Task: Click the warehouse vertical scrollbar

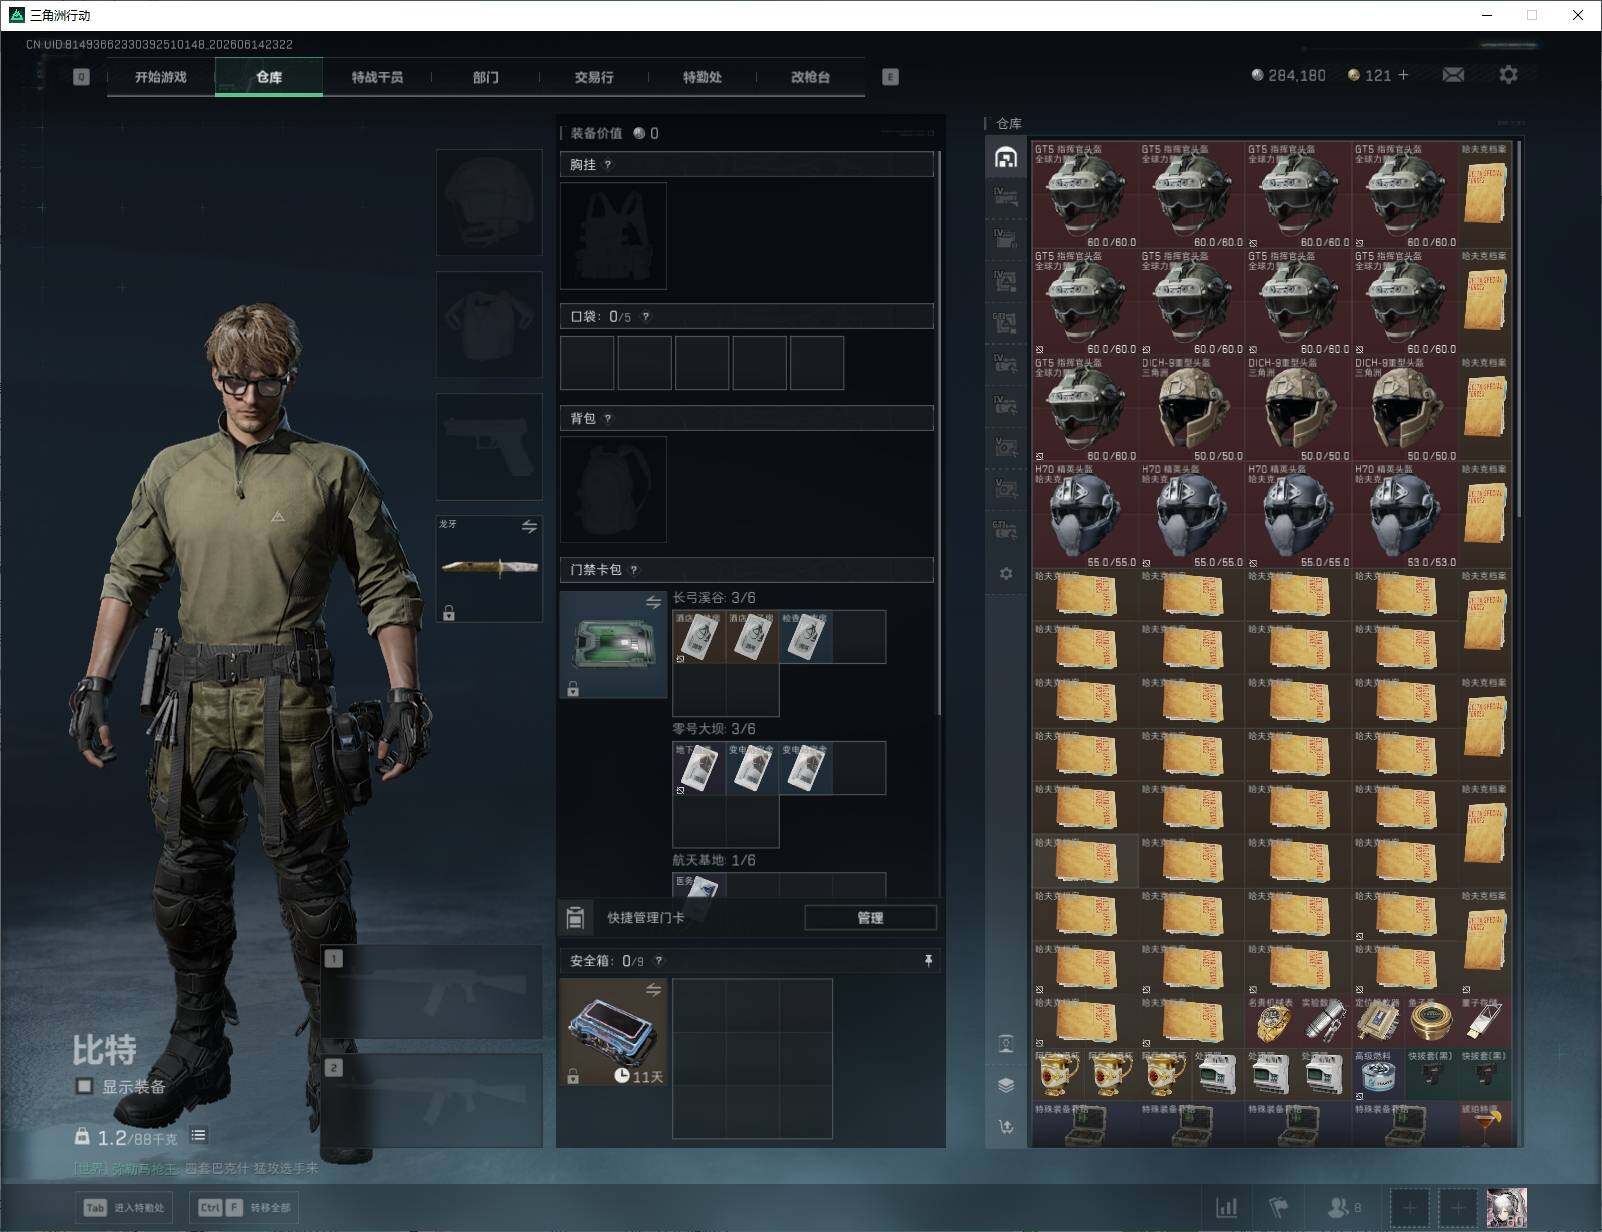Action: pyautogui.click(x=1519, y=330)
